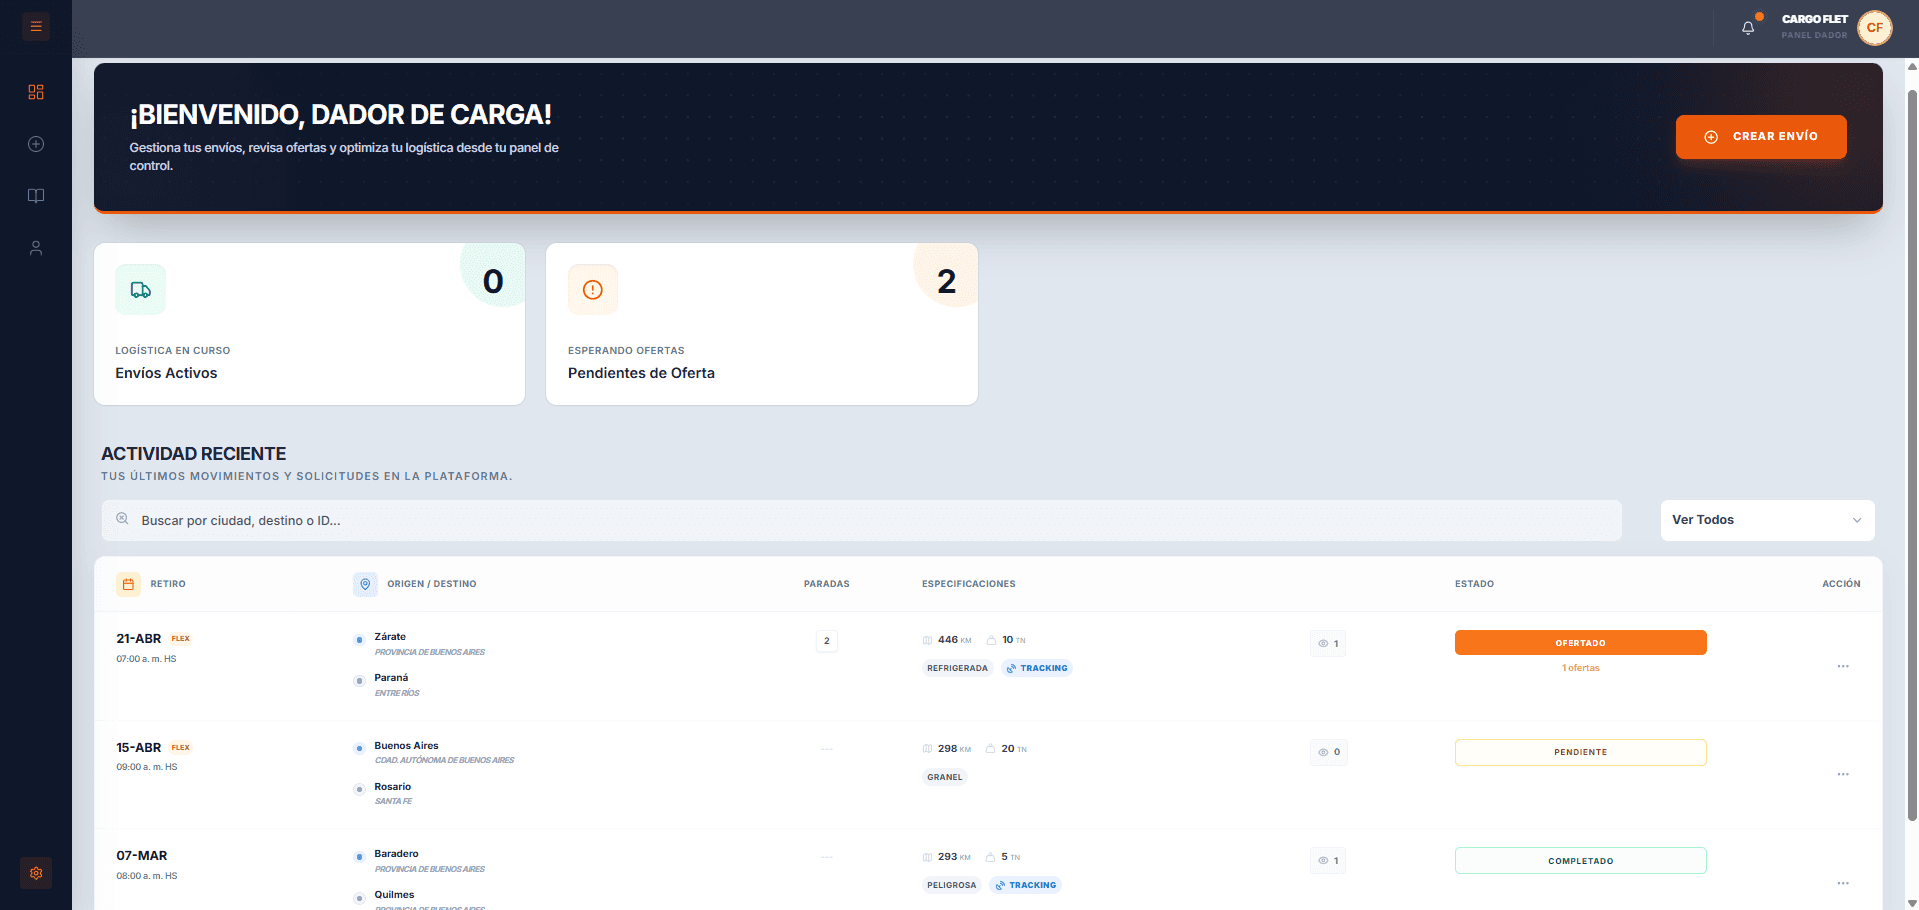The image size is (1919, 910).
Task: Open the action menu for Buenos Aires shipment
Action: 1842,774
